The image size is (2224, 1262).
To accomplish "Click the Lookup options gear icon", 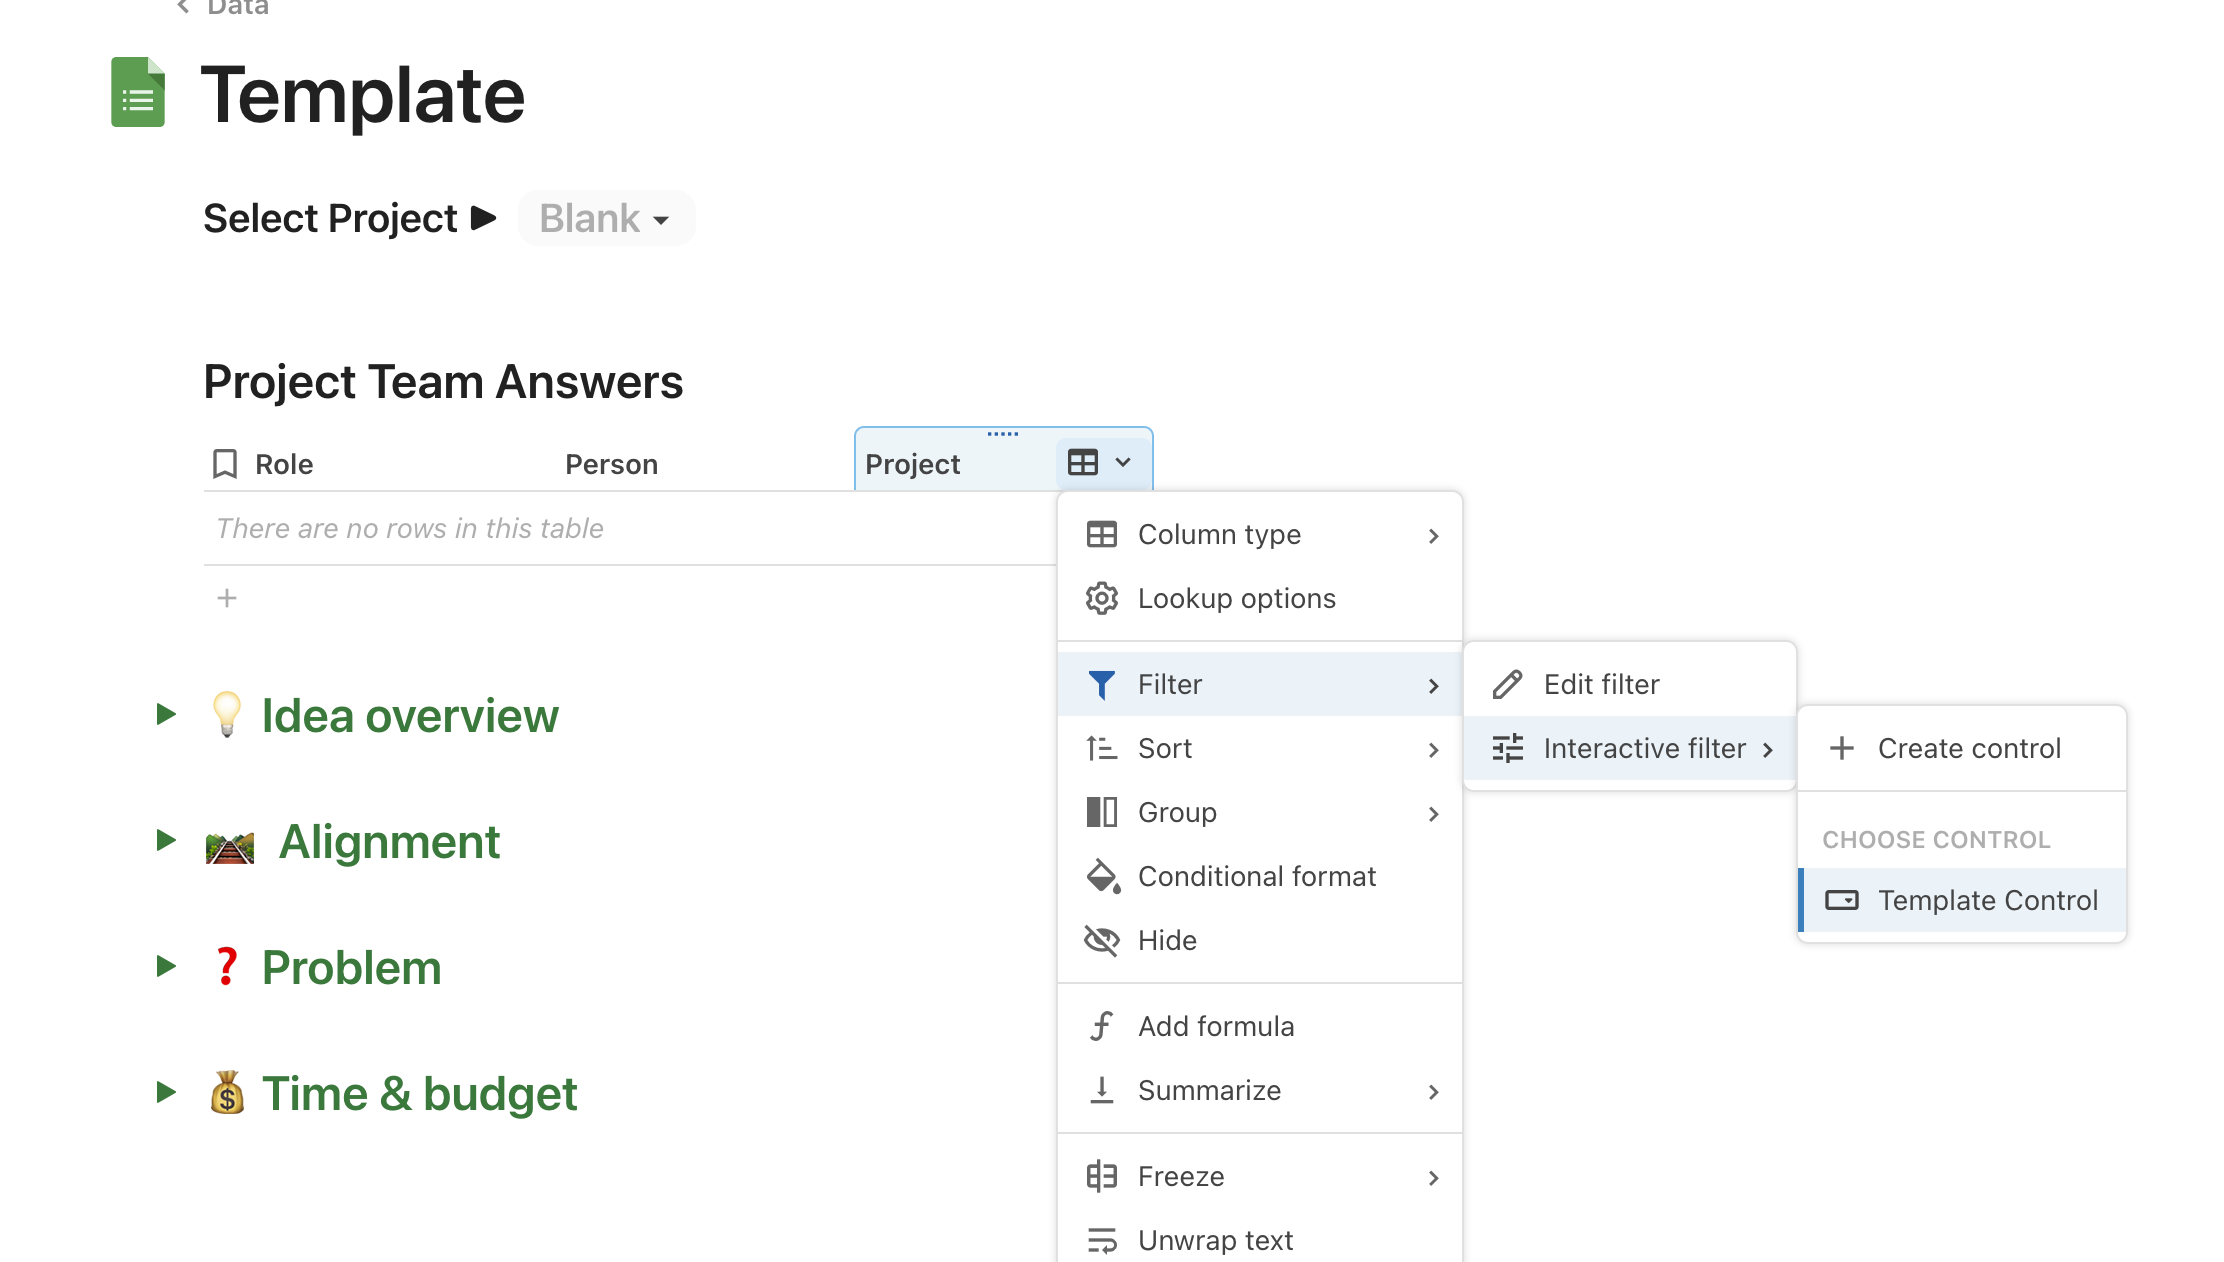I will tap(1101, 598).
